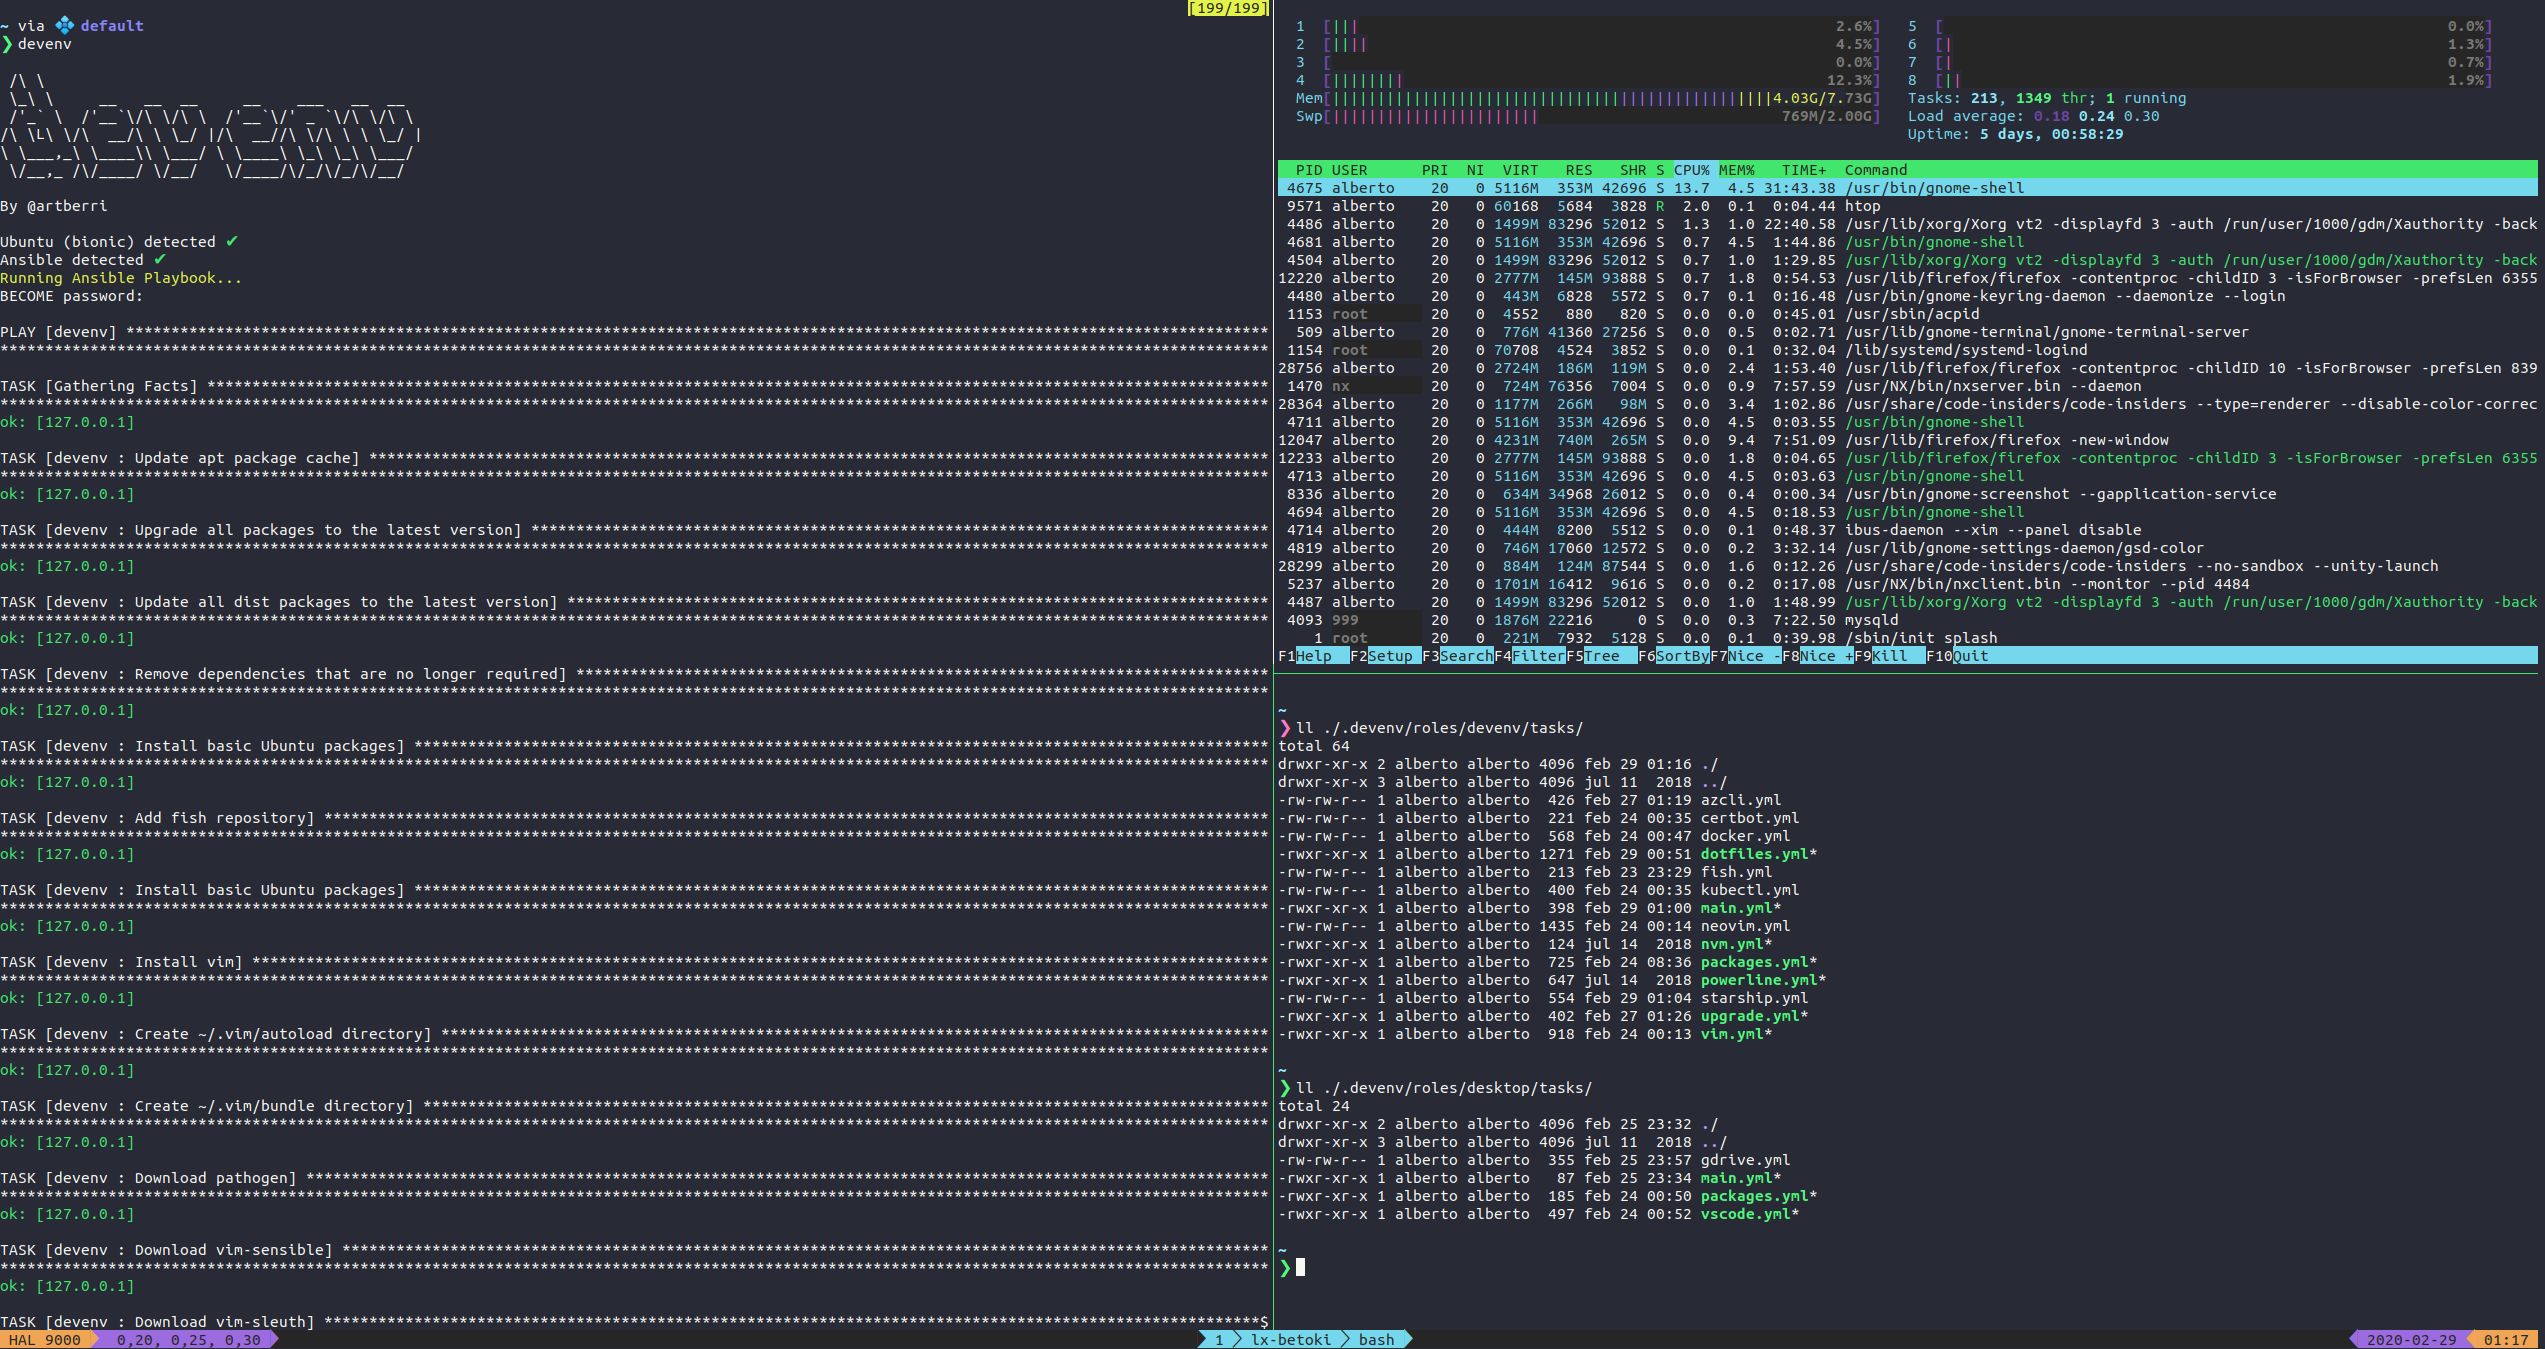2545x1349 pixels.
Task: Click the green prompt chevron before 'devenv'
Action: point(7,44)
